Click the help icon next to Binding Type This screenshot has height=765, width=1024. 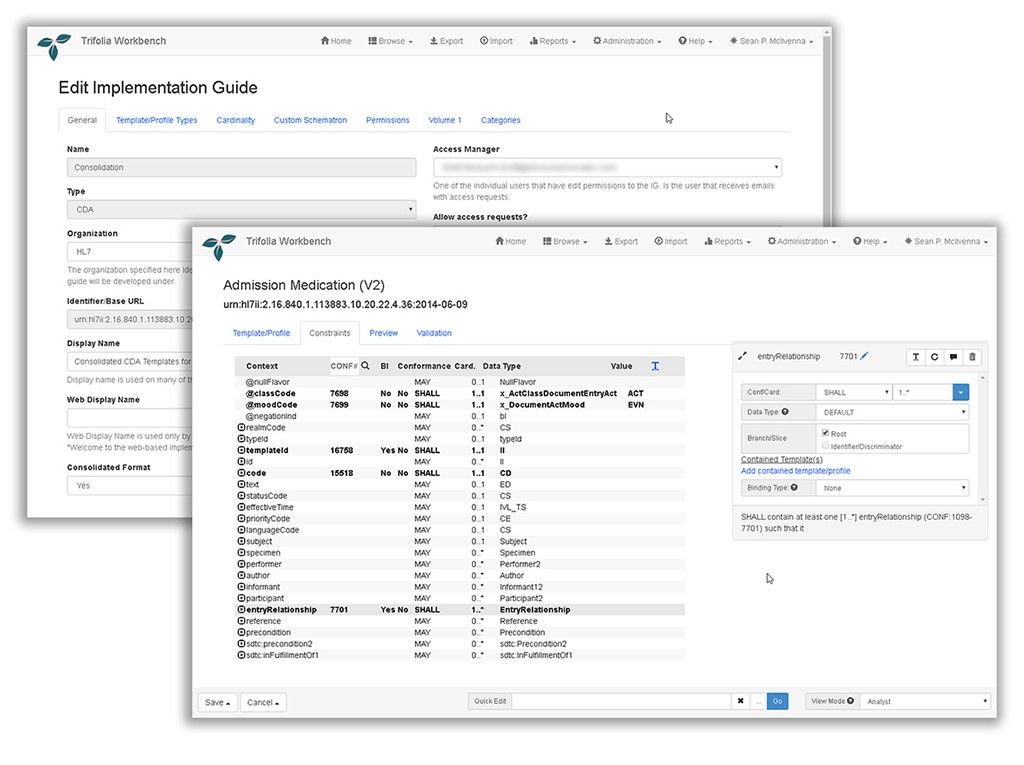point(794,487)
